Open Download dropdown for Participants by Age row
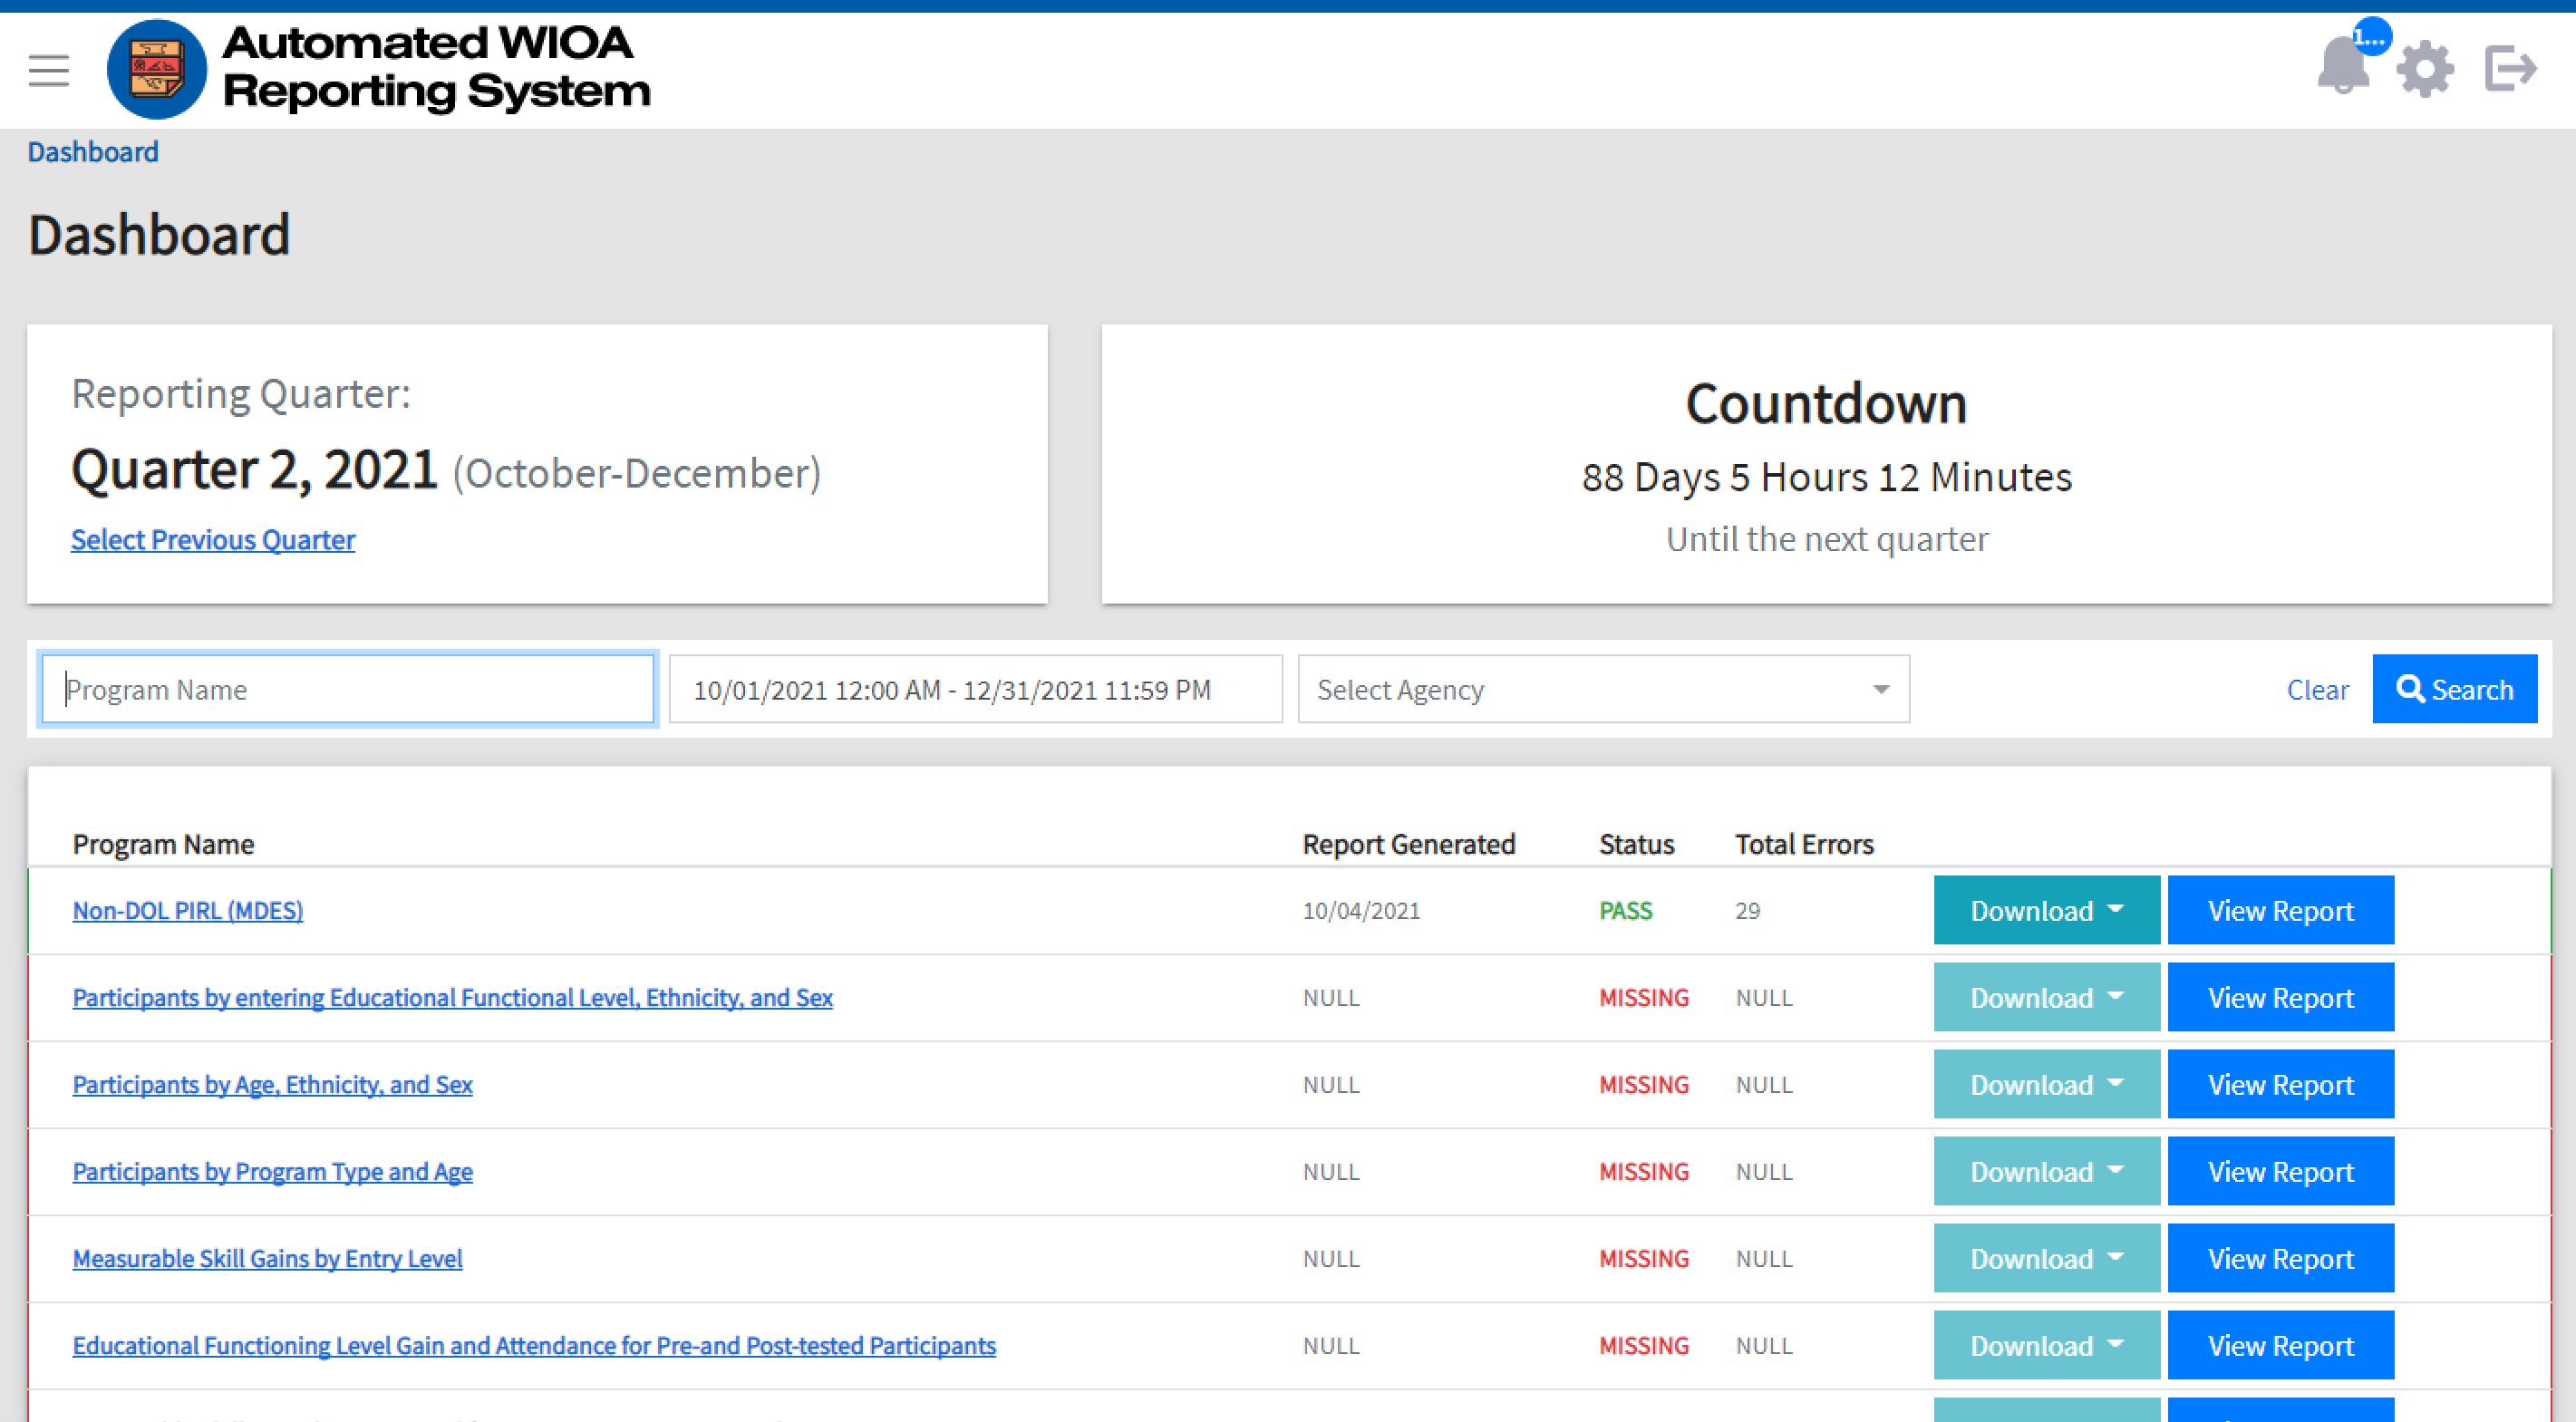Viewport: 2576px width, 1422px height. point(2046,1084)
